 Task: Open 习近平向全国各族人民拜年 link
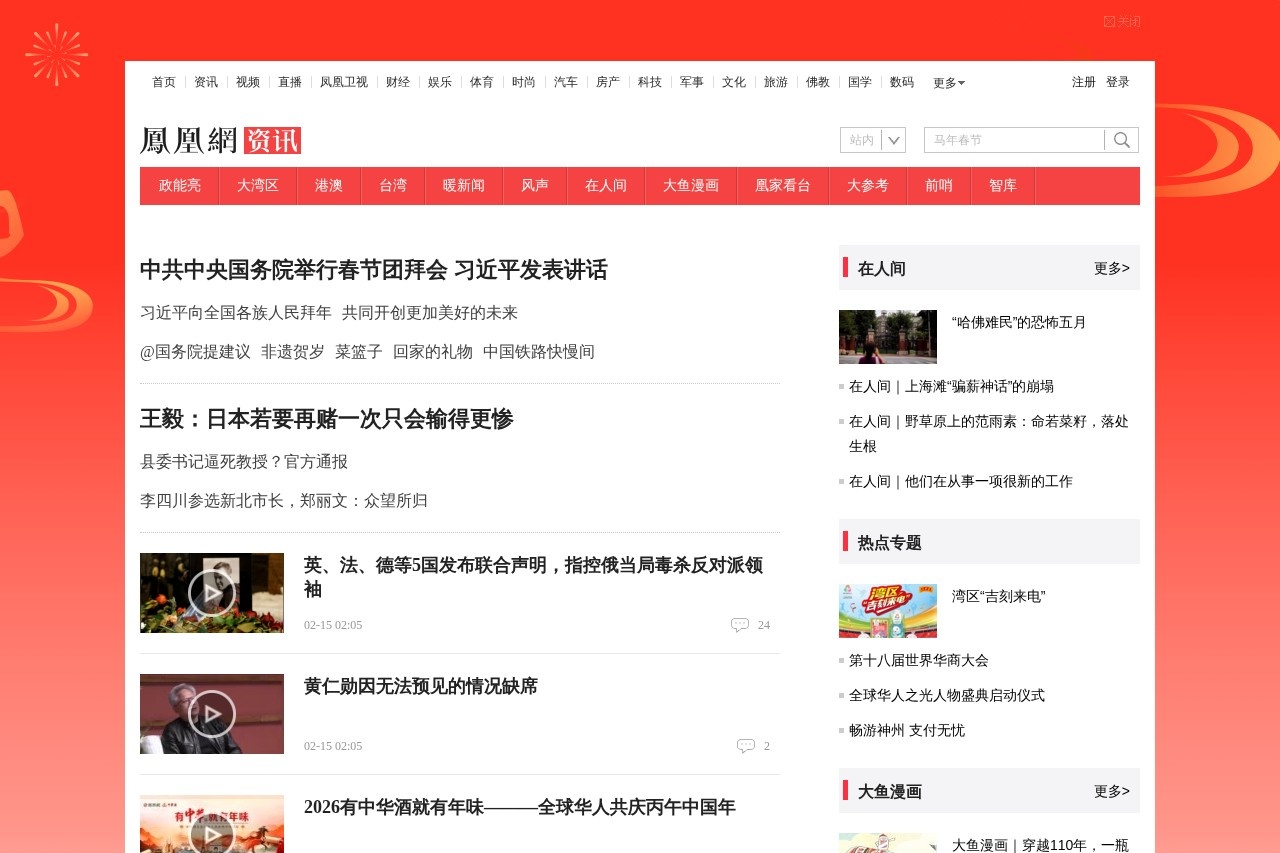click(236, 313)
